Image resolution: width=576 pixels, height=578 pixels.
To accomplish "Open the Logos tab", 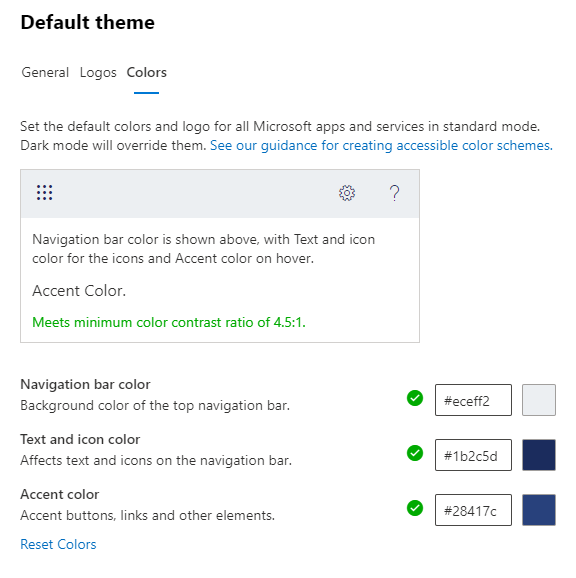I will 98,72.
